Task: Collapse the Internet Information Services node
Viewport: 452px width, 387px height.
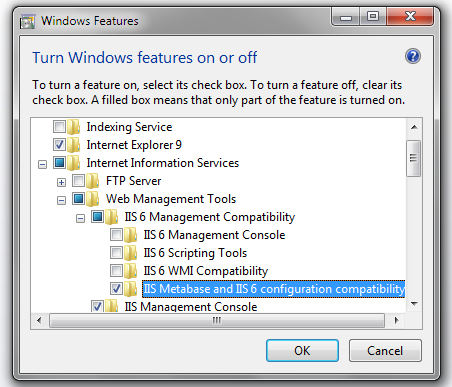Action: pos(42,164)
